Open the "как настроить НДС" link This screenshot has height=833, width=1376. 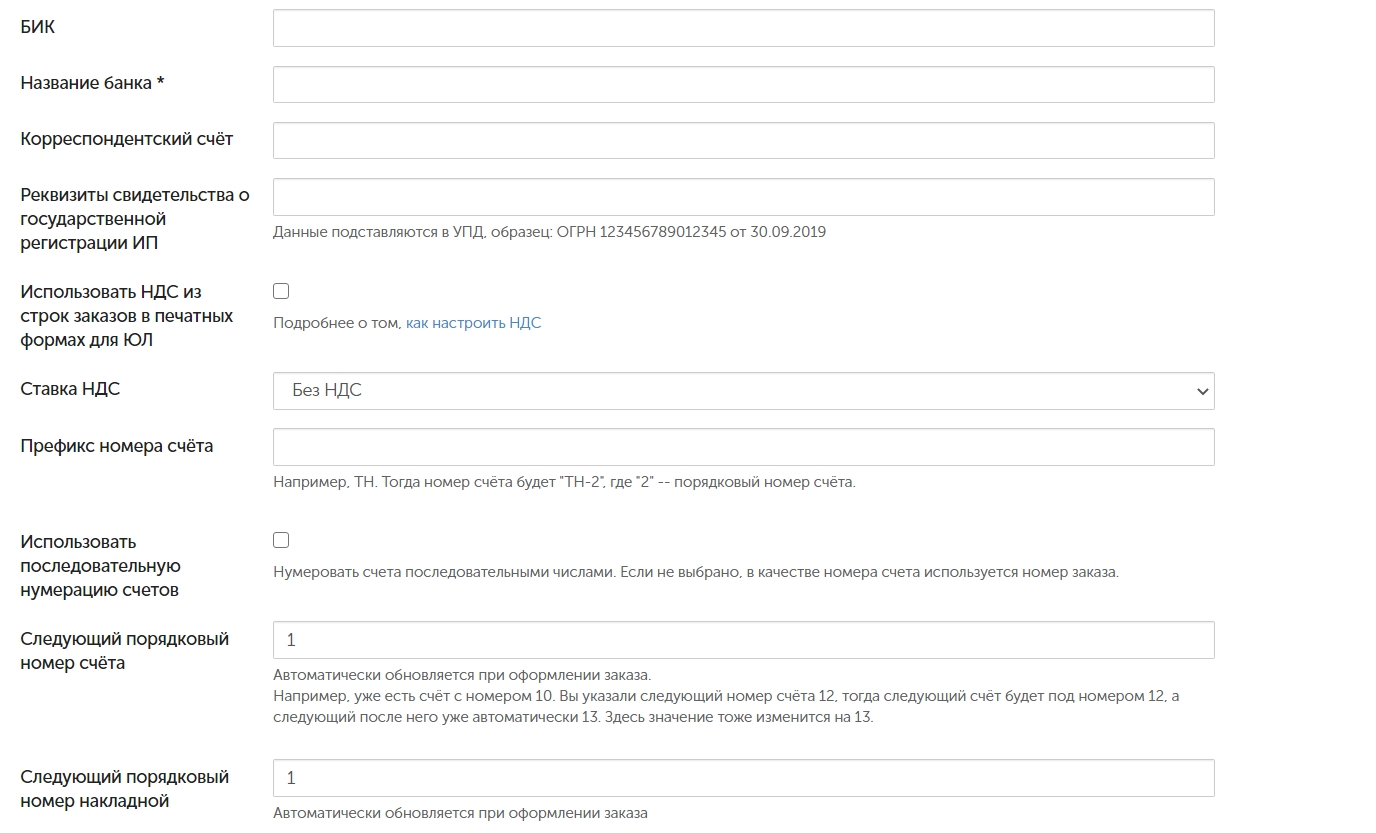click(473, 323)
